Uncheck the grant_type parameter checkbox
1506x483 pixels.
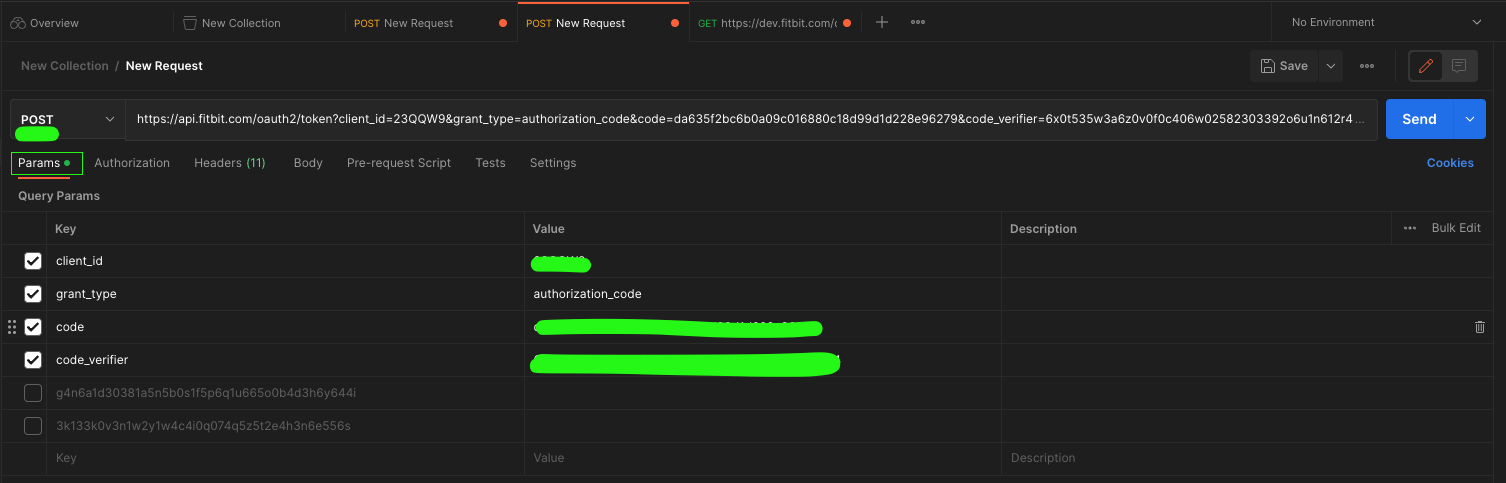point(33,294)
